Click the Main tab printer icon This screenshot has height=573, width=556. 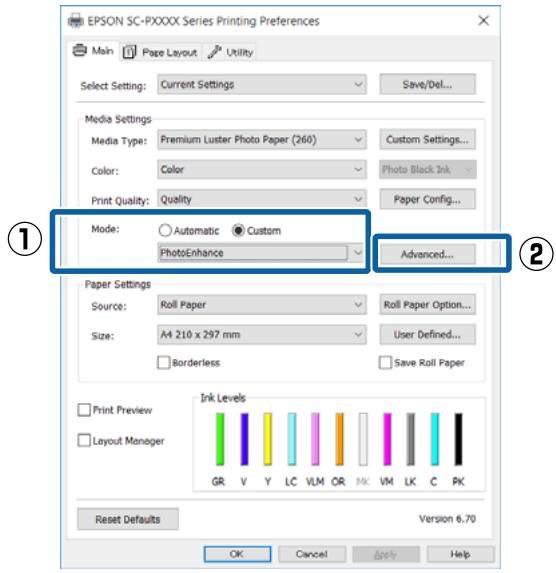click(80, 50)
